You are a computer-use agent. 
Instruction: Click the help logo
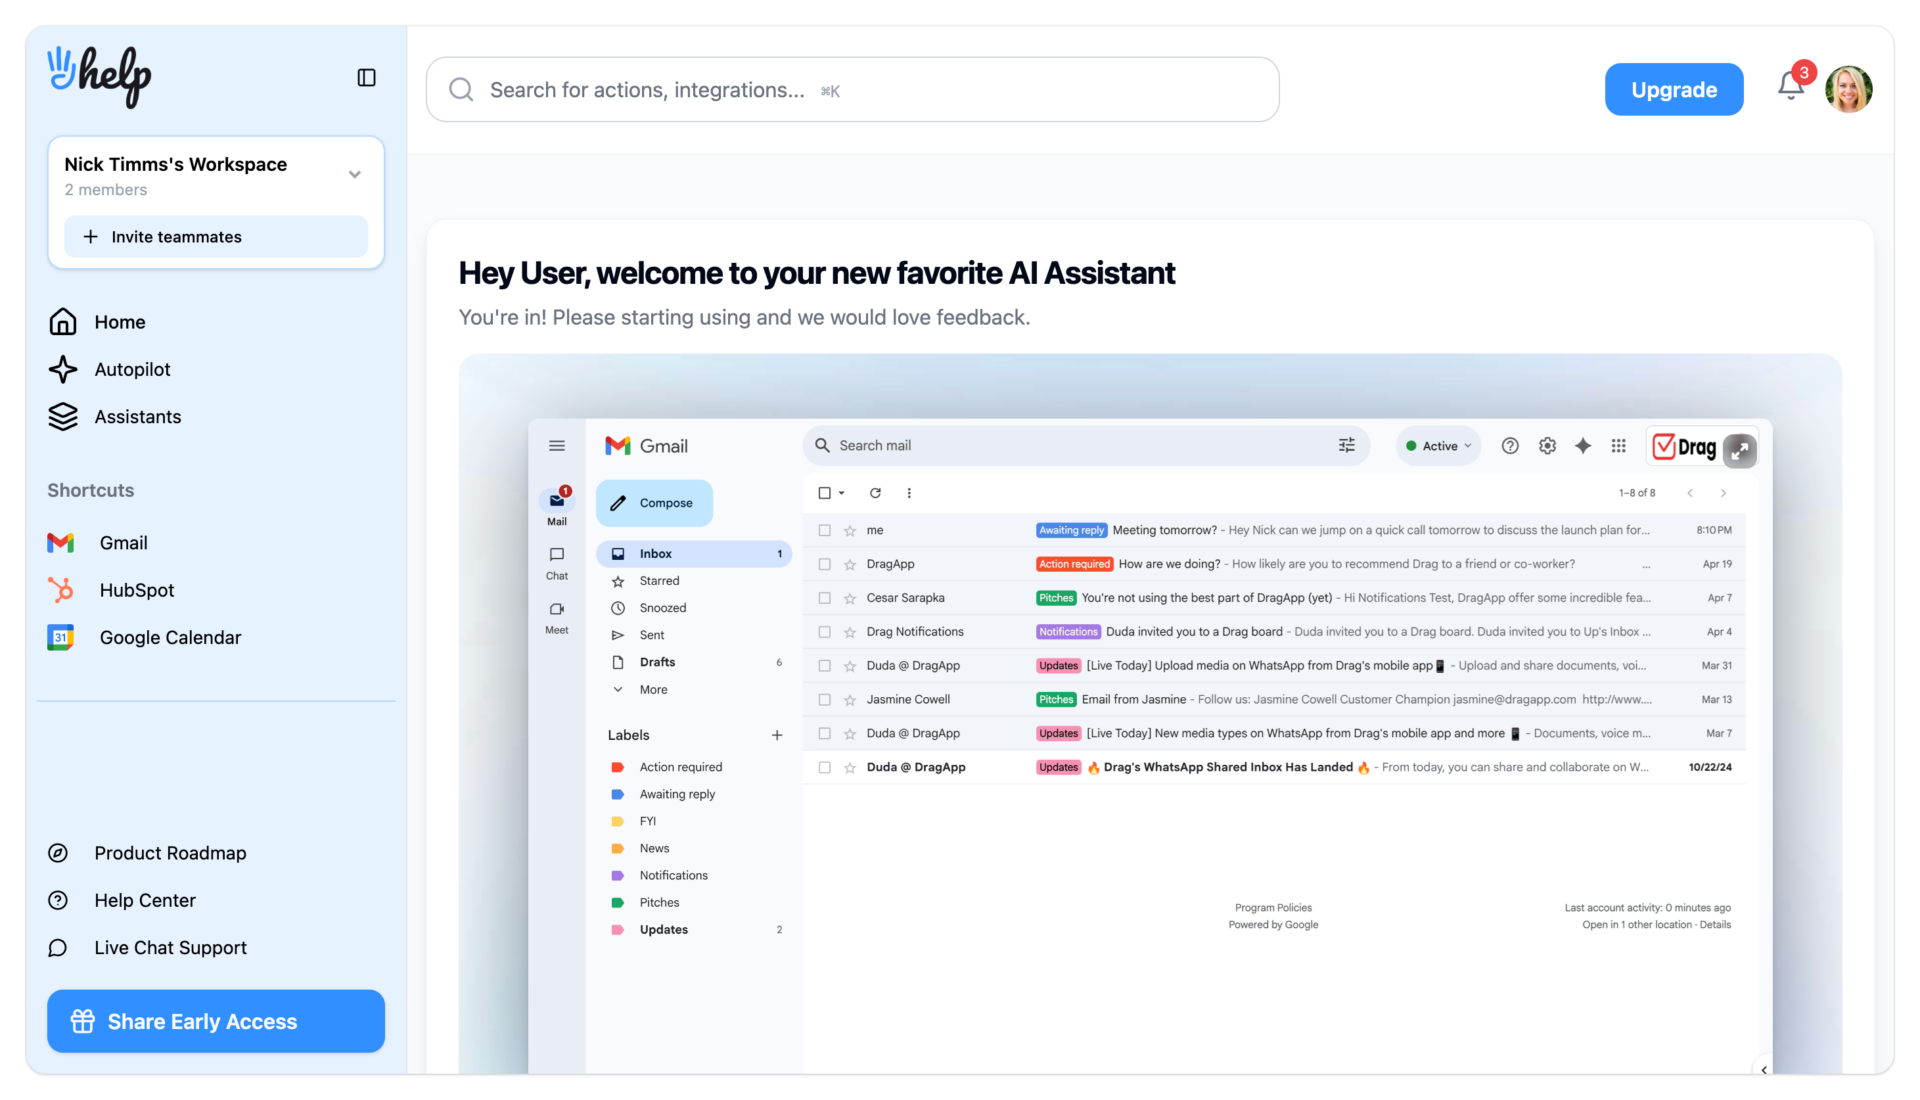click(99, 76)
